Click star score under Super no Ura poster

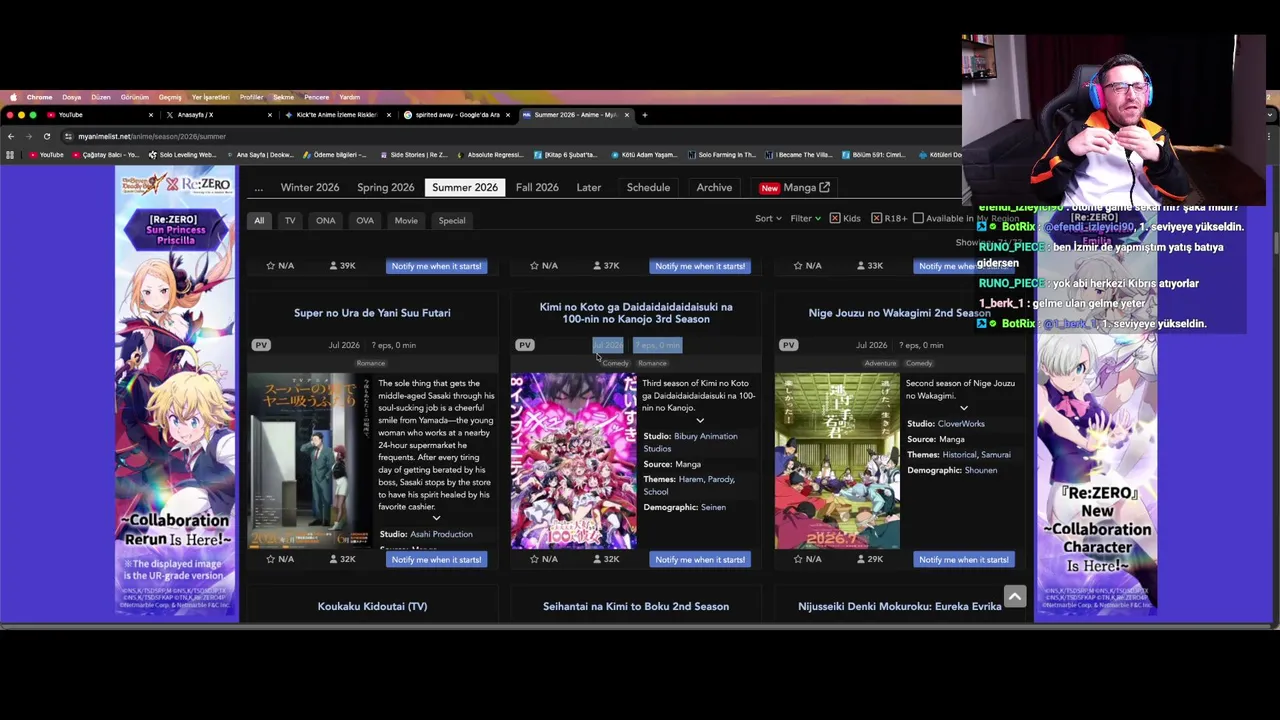point(280,559)
